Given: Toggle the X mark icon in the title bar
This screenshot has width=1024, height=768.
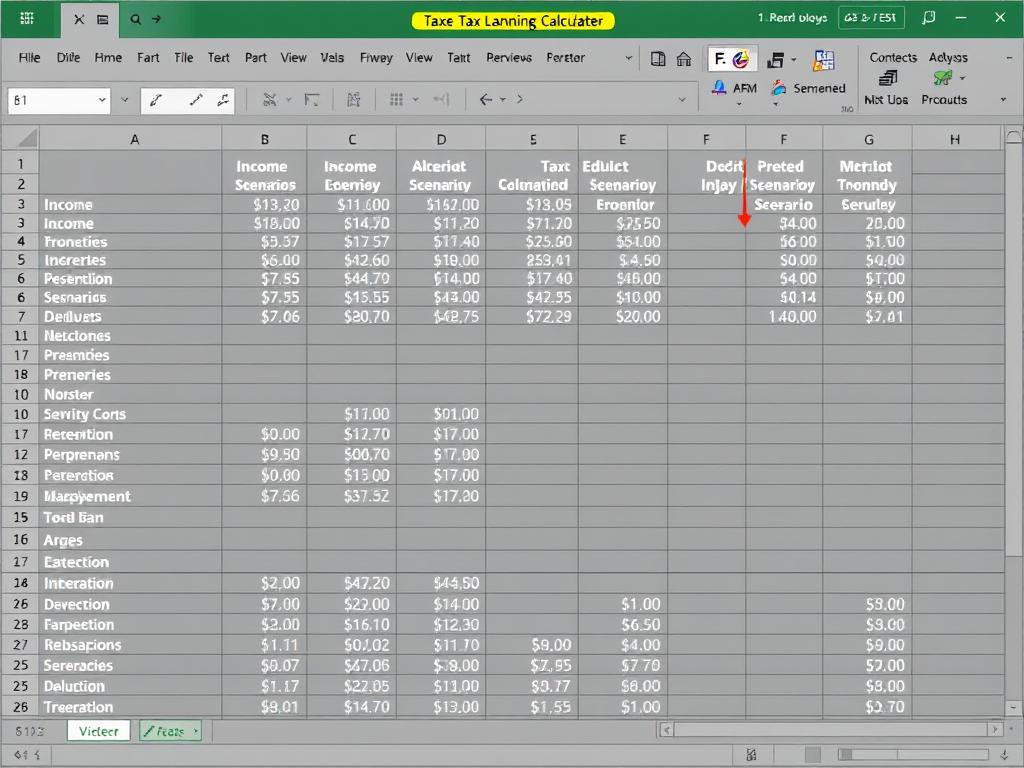Looking at the screenshot, I should 79,18.
